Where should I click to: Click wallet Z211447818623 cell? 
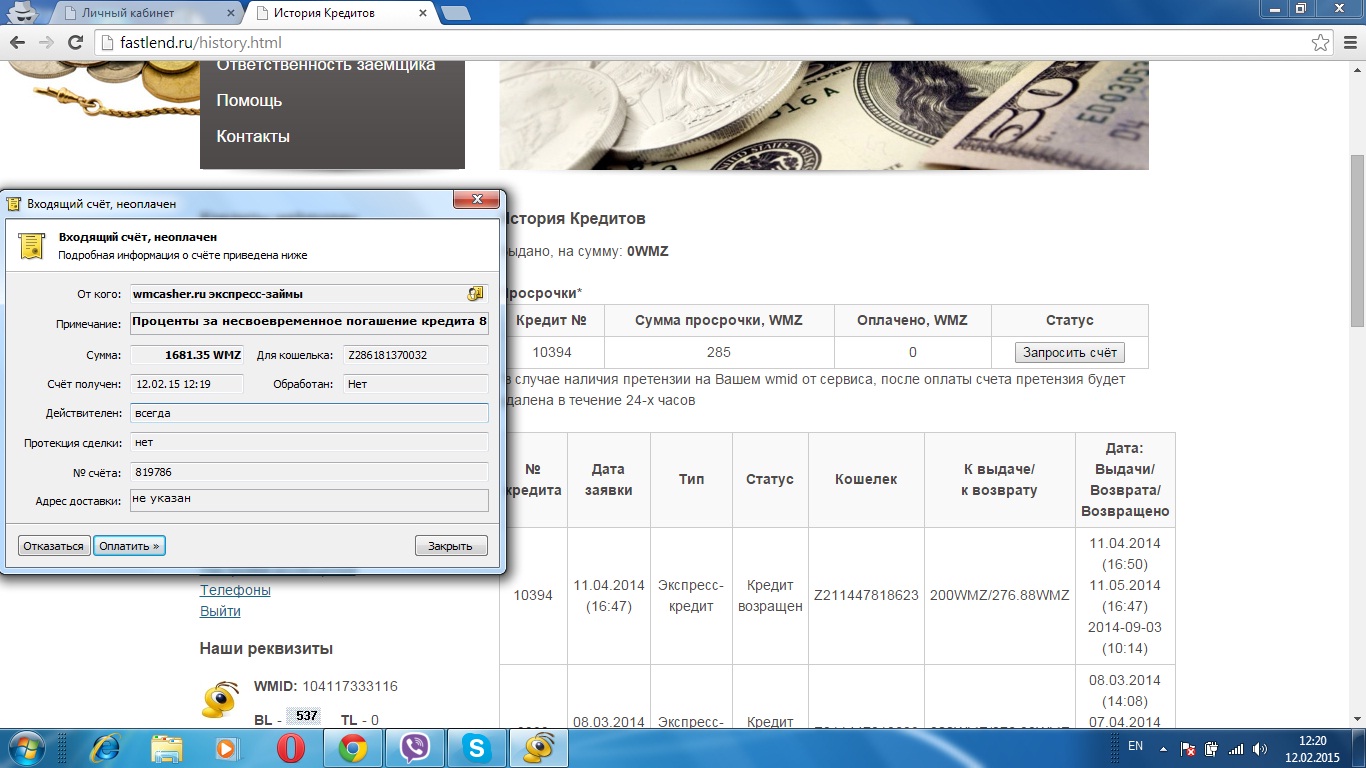pos(866,595)
